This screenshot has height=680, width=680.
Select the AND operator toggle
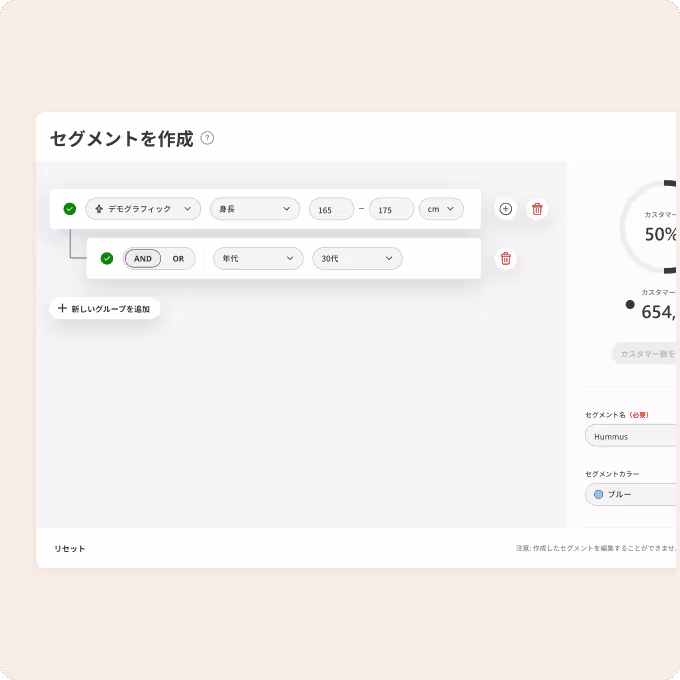click(143, 258)
